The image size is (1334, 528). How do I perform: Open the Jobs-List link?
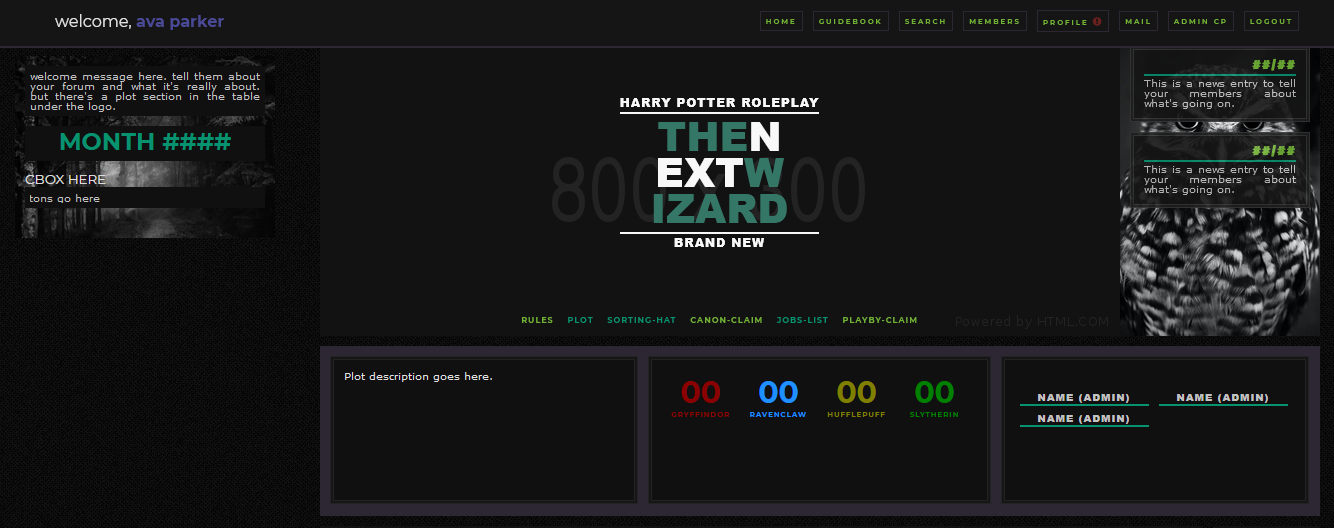tap(802, 320)
